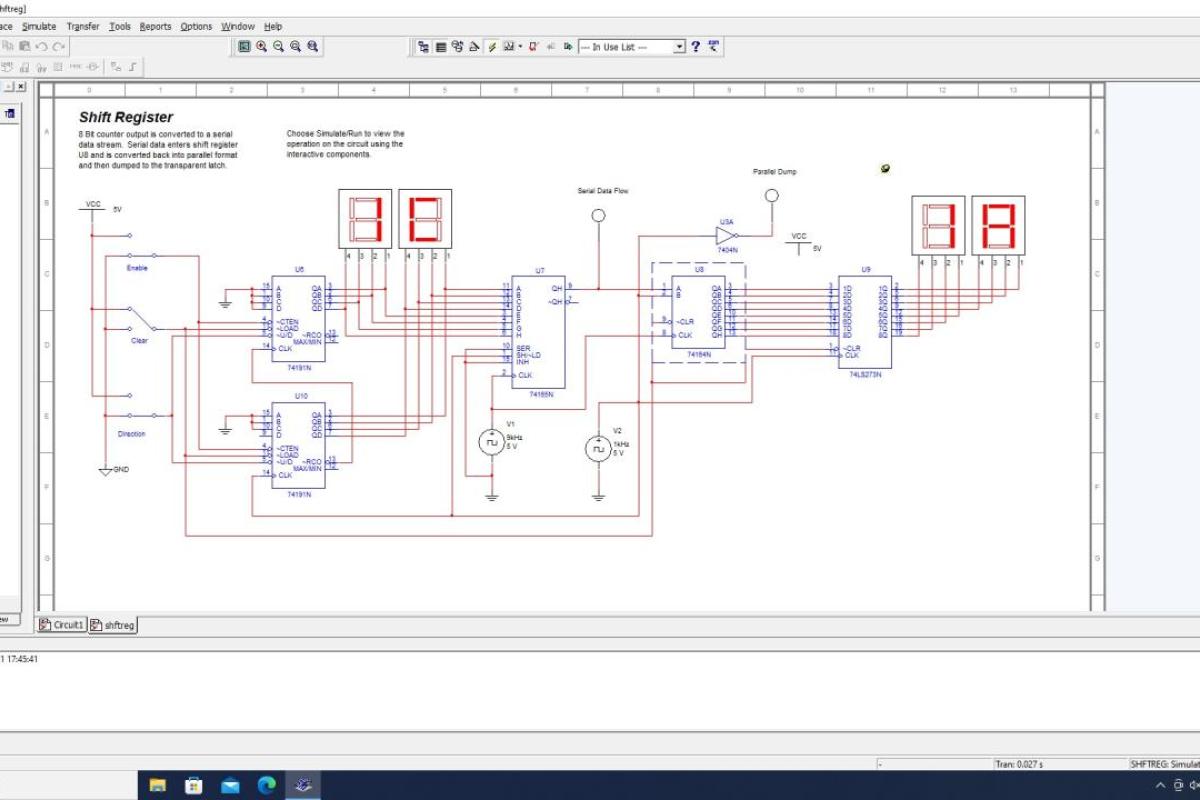
Task: Select the V1 clock source
Action: pos(491,442)
